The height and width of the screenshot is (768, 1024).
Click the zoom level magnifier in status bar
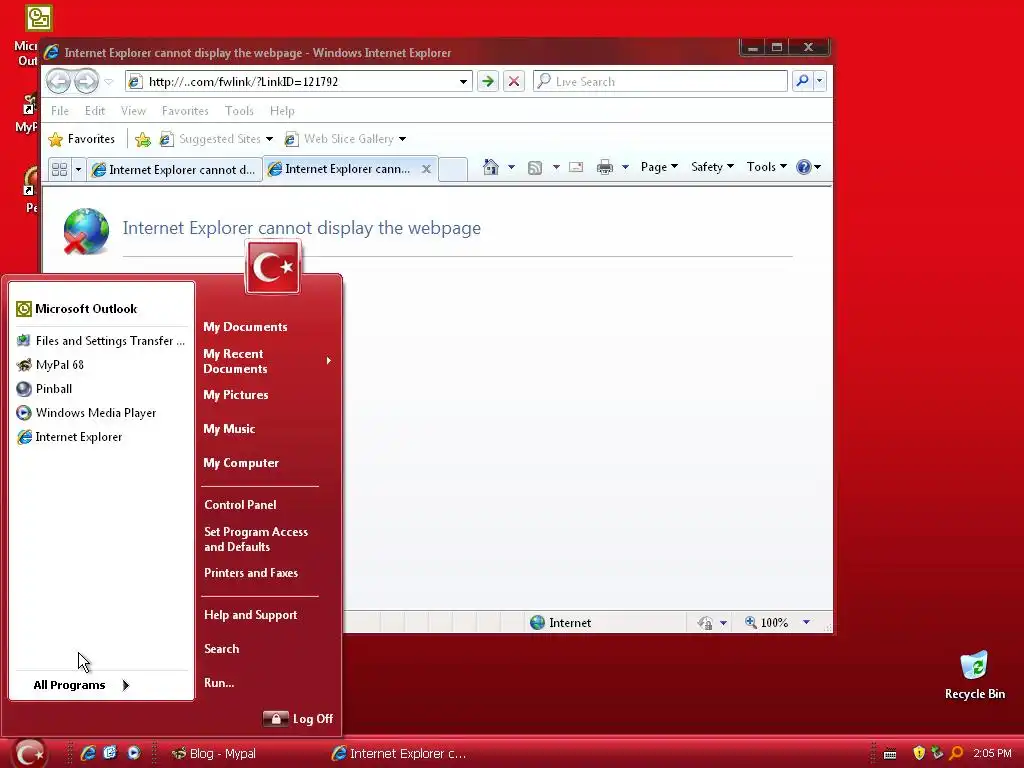coord(751,622)
